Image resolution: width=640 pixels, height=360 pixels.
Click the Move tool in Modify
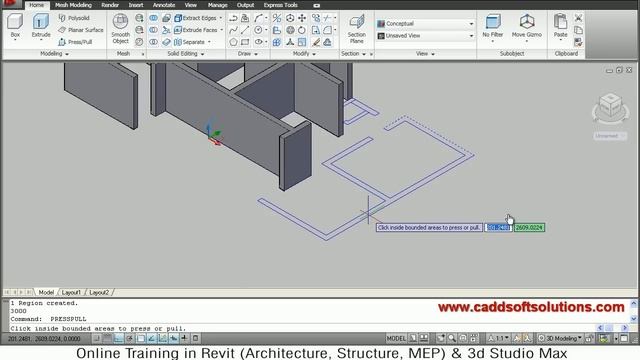point(302,18)
